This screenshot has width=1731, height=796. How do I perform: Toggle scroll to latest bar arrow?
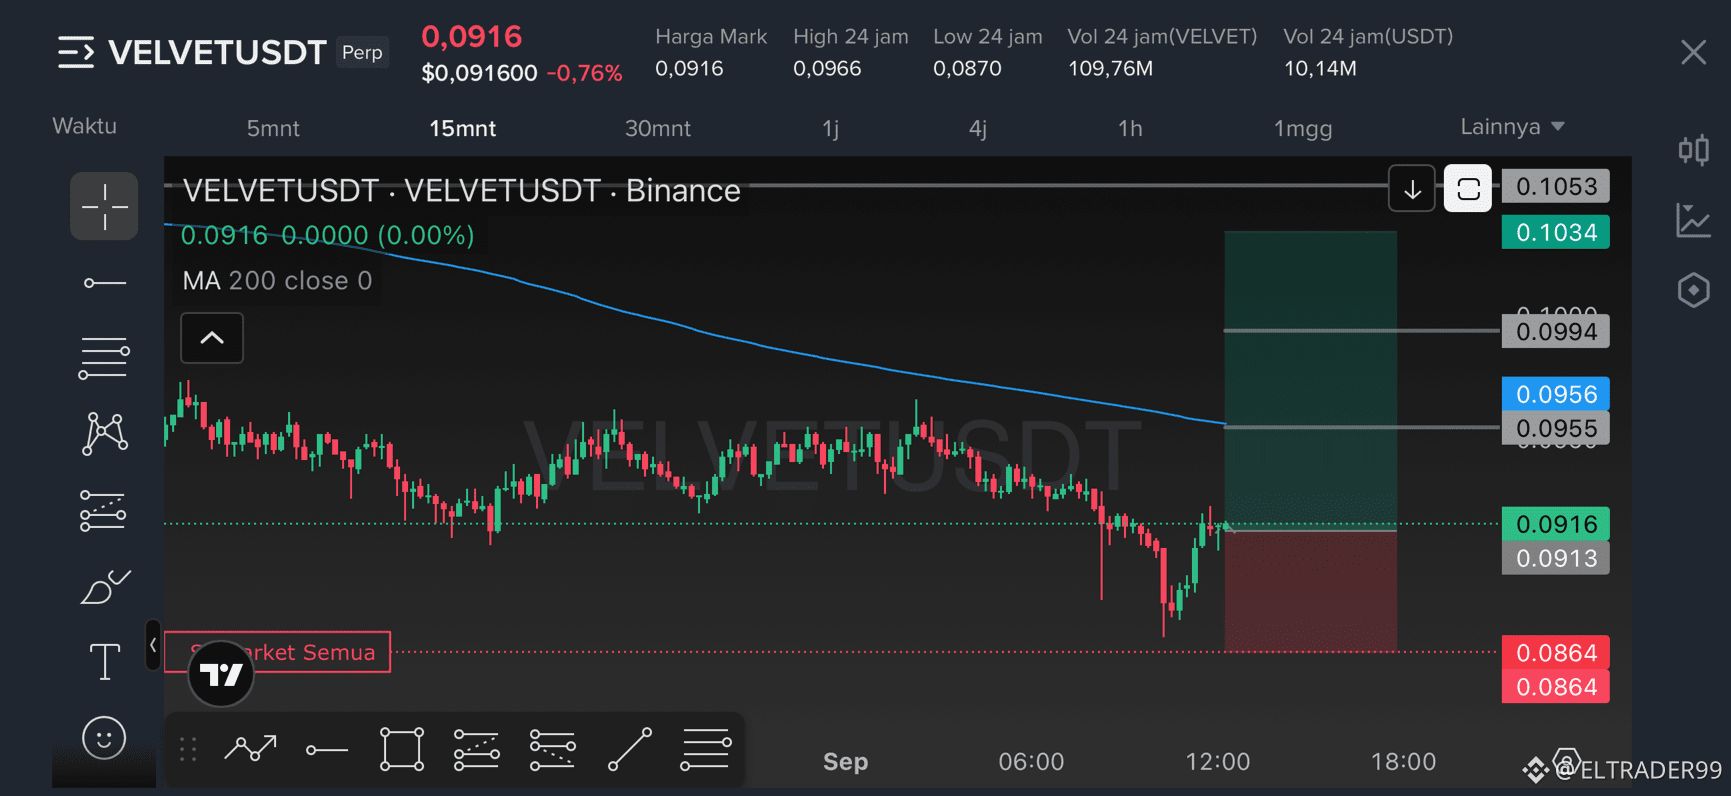1412,189
